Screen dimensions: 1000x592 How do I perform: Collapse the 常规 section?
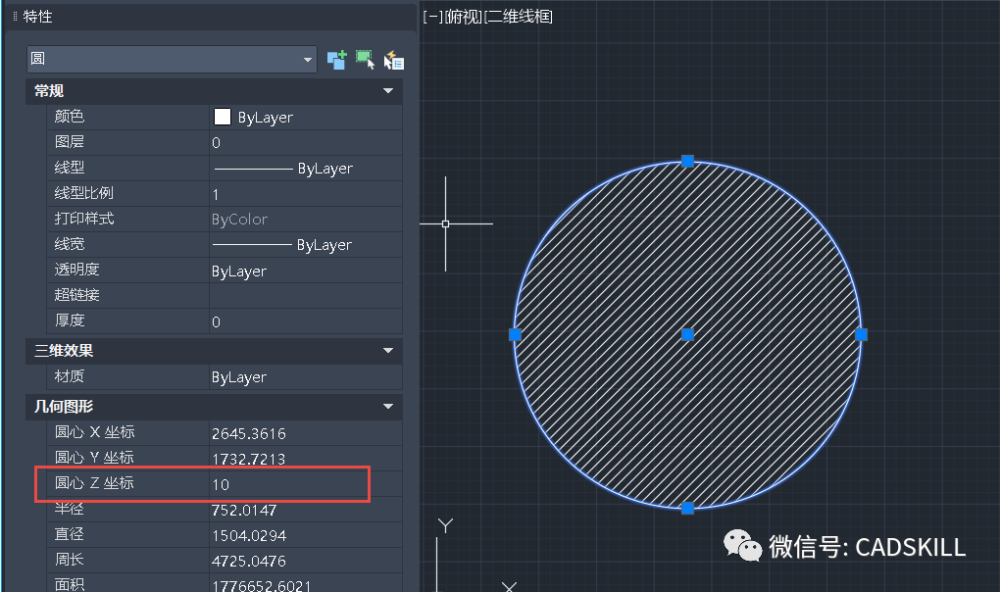(388, 91)
